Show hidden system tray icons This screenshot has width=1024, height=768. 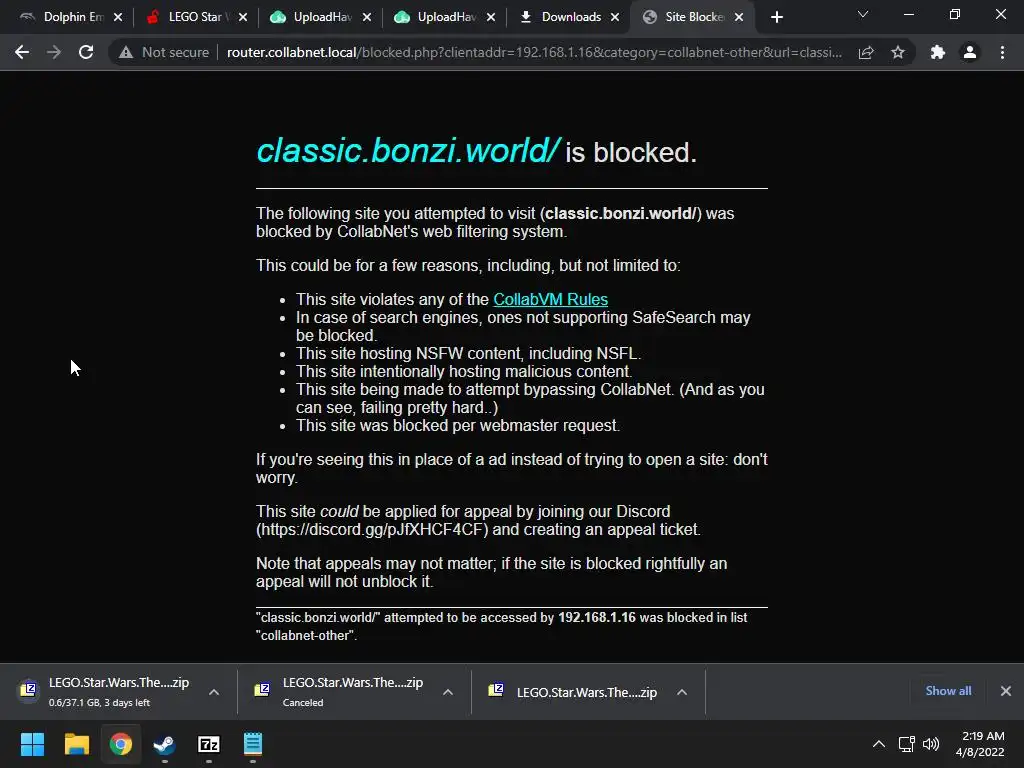[x=879, y=744]
